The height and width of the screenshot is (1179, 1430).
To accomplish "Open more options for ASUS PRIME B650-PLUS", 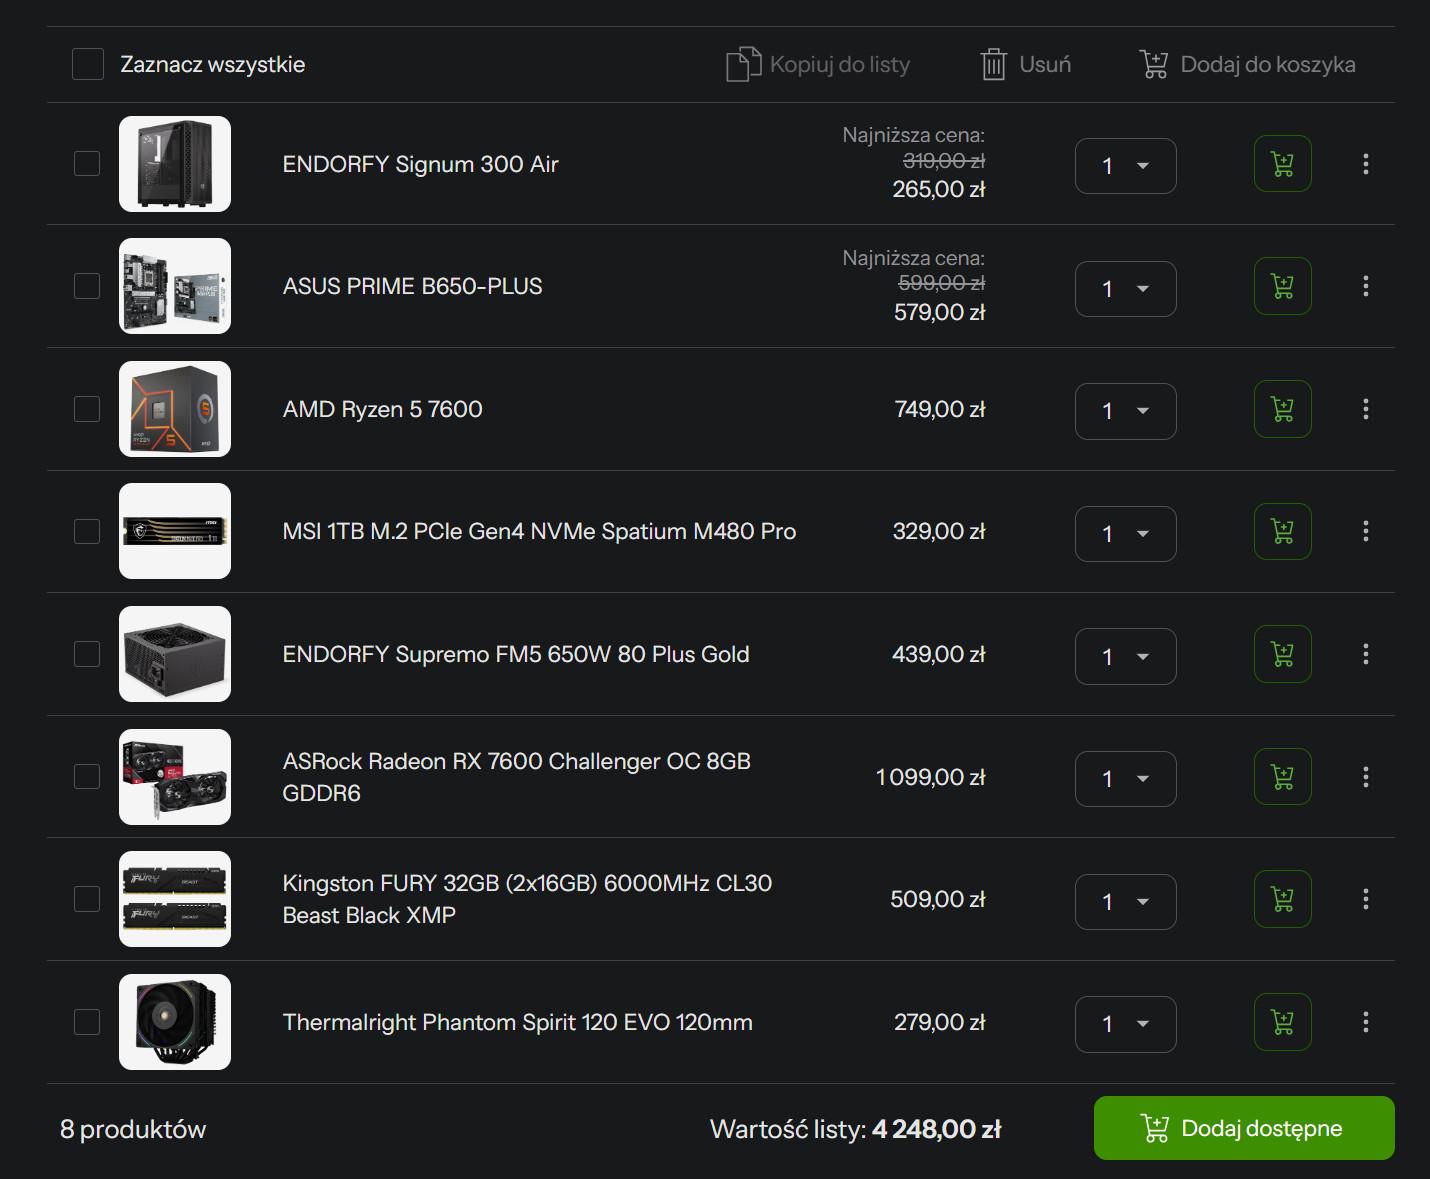I will click(1365, 287).
